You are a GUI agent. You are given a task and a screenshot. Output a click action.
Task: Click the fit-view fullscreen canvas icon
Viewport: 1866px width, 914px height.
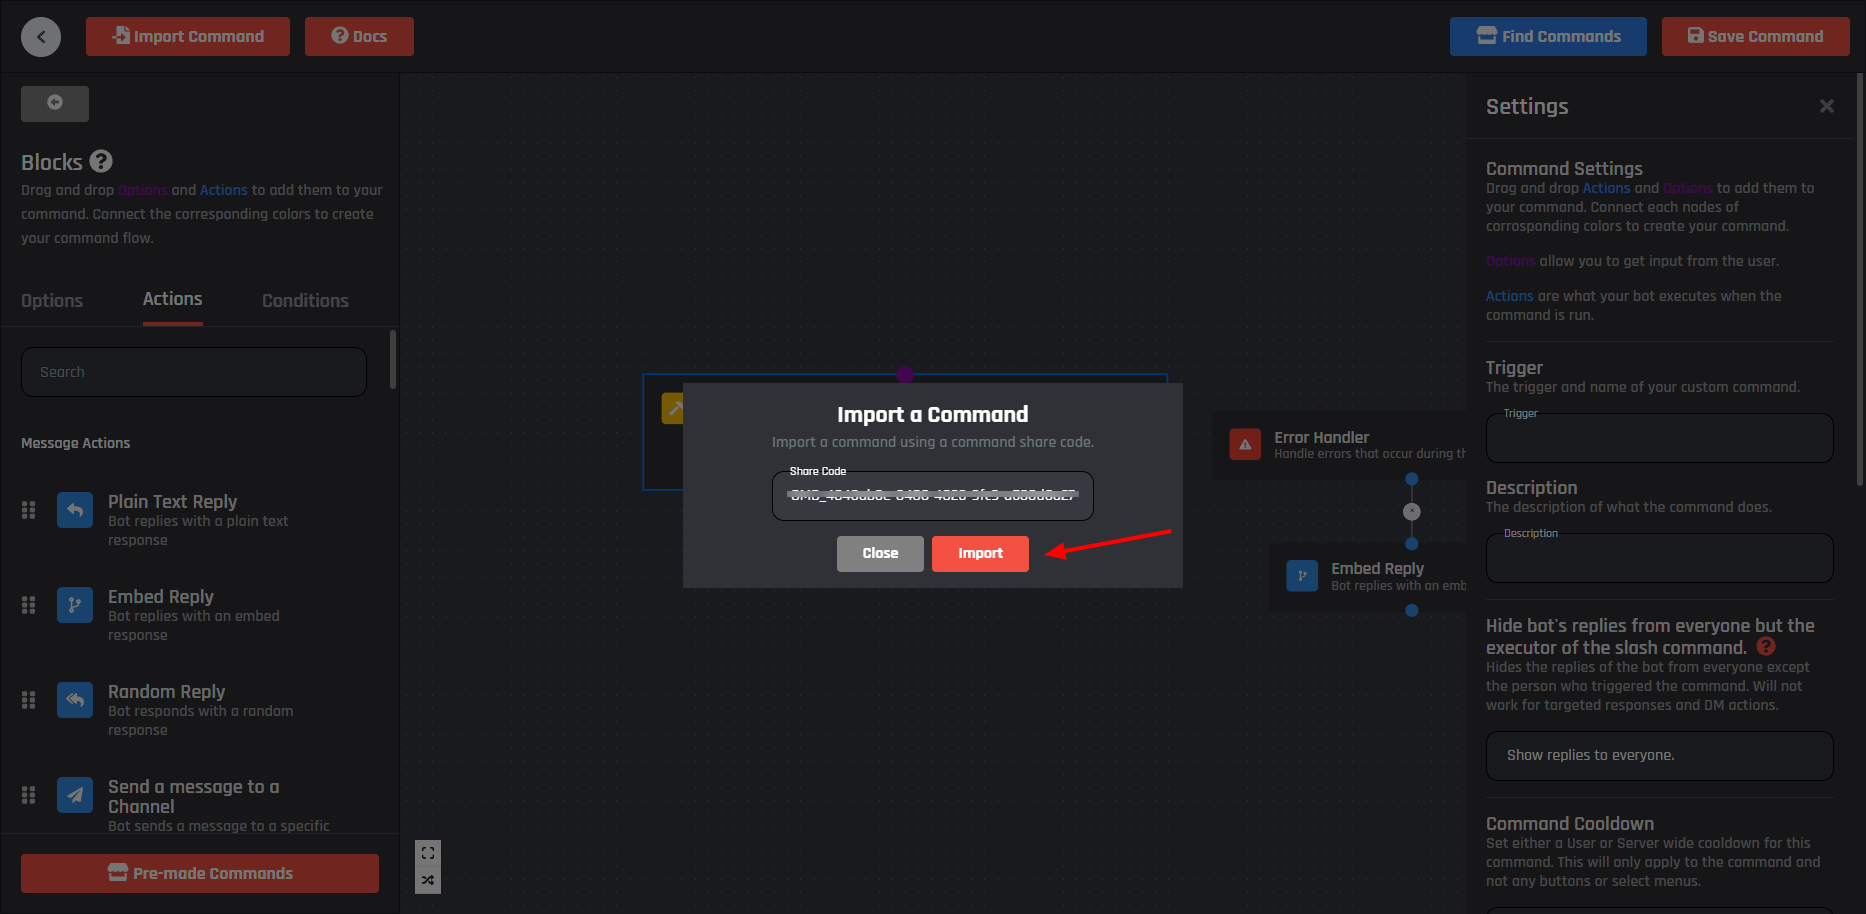click(428, 853)
